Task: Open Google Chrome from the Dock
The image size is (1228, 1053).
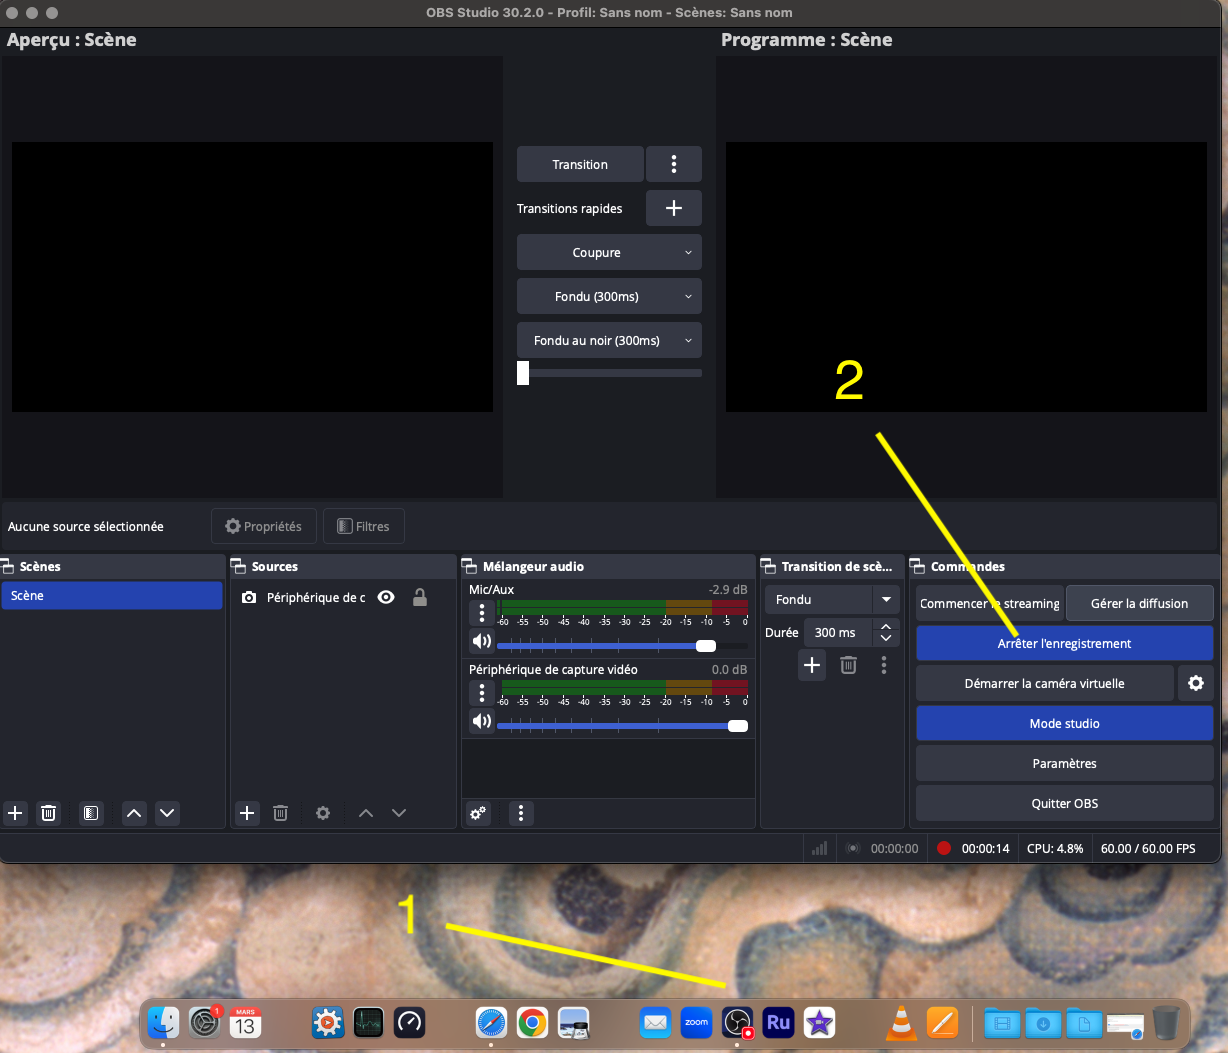Action: tap(532, 1022)
